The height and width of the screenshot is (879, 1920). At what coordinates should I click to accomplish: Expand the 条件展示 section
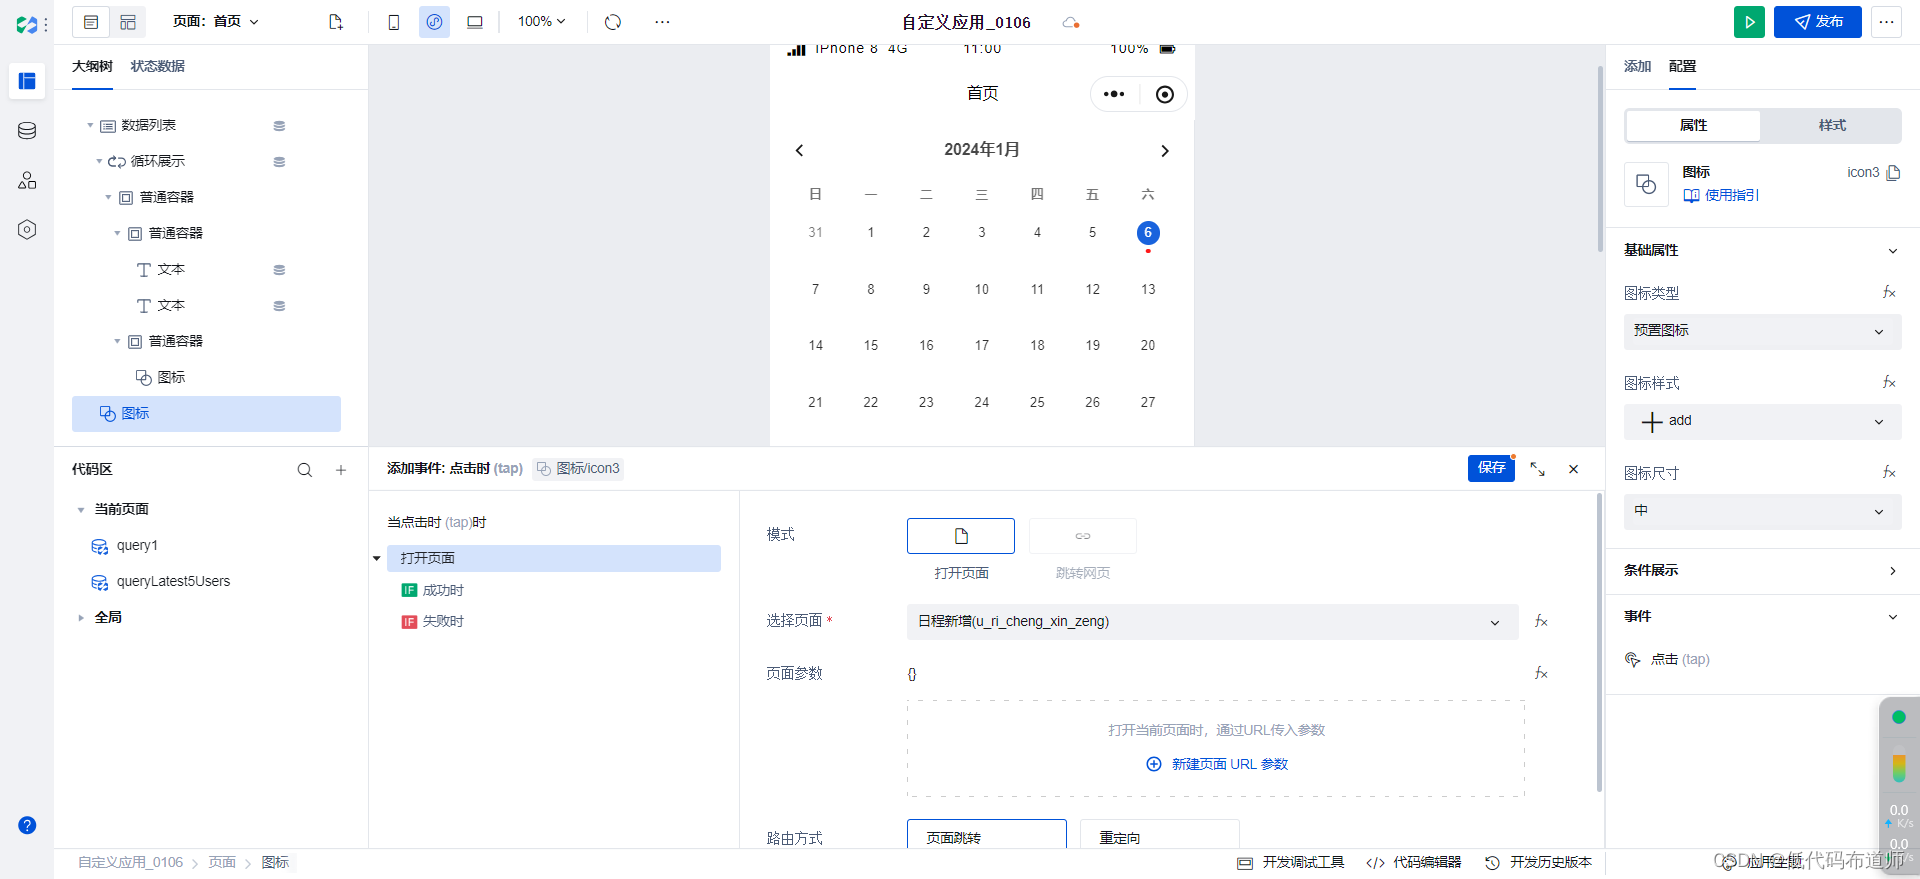tap(1762, 571)
